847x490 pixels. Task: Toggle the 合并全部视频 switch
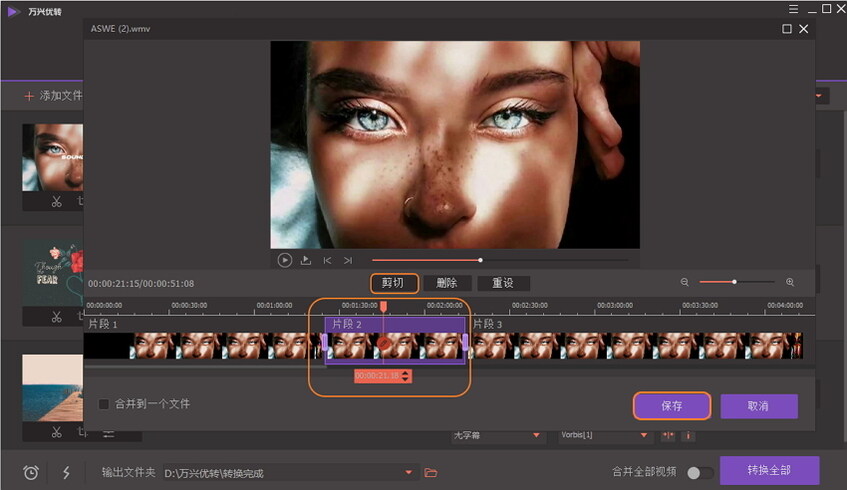(700, 472)
